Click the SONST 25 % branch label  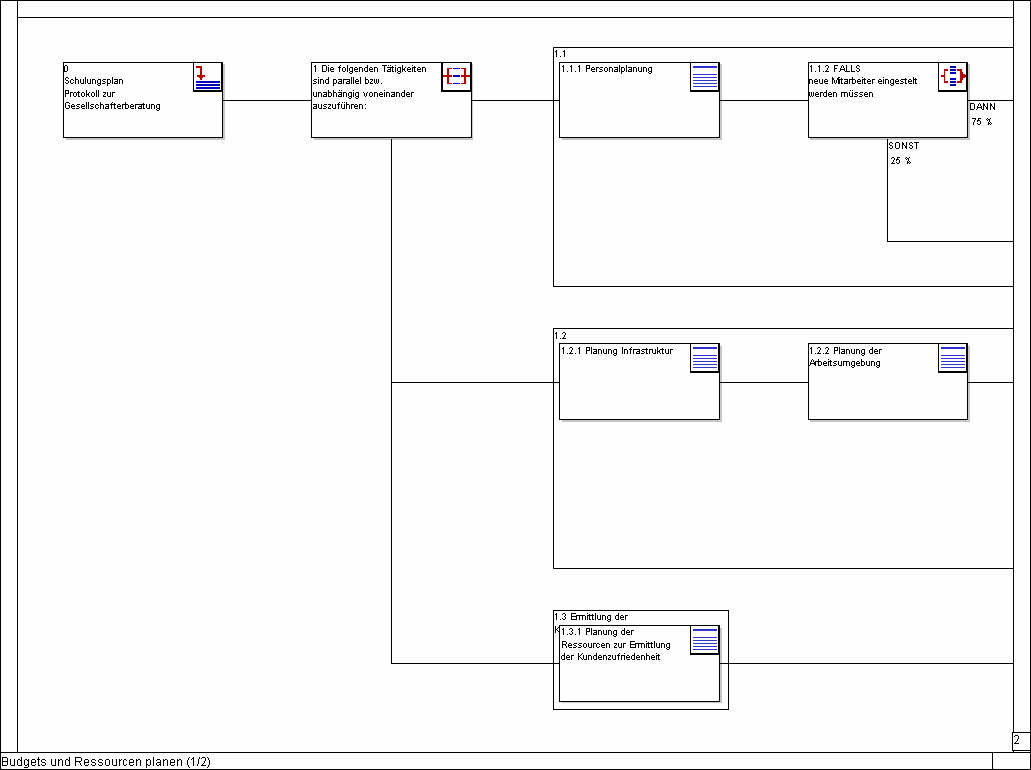pyautogui.click(x=902, y=153)
